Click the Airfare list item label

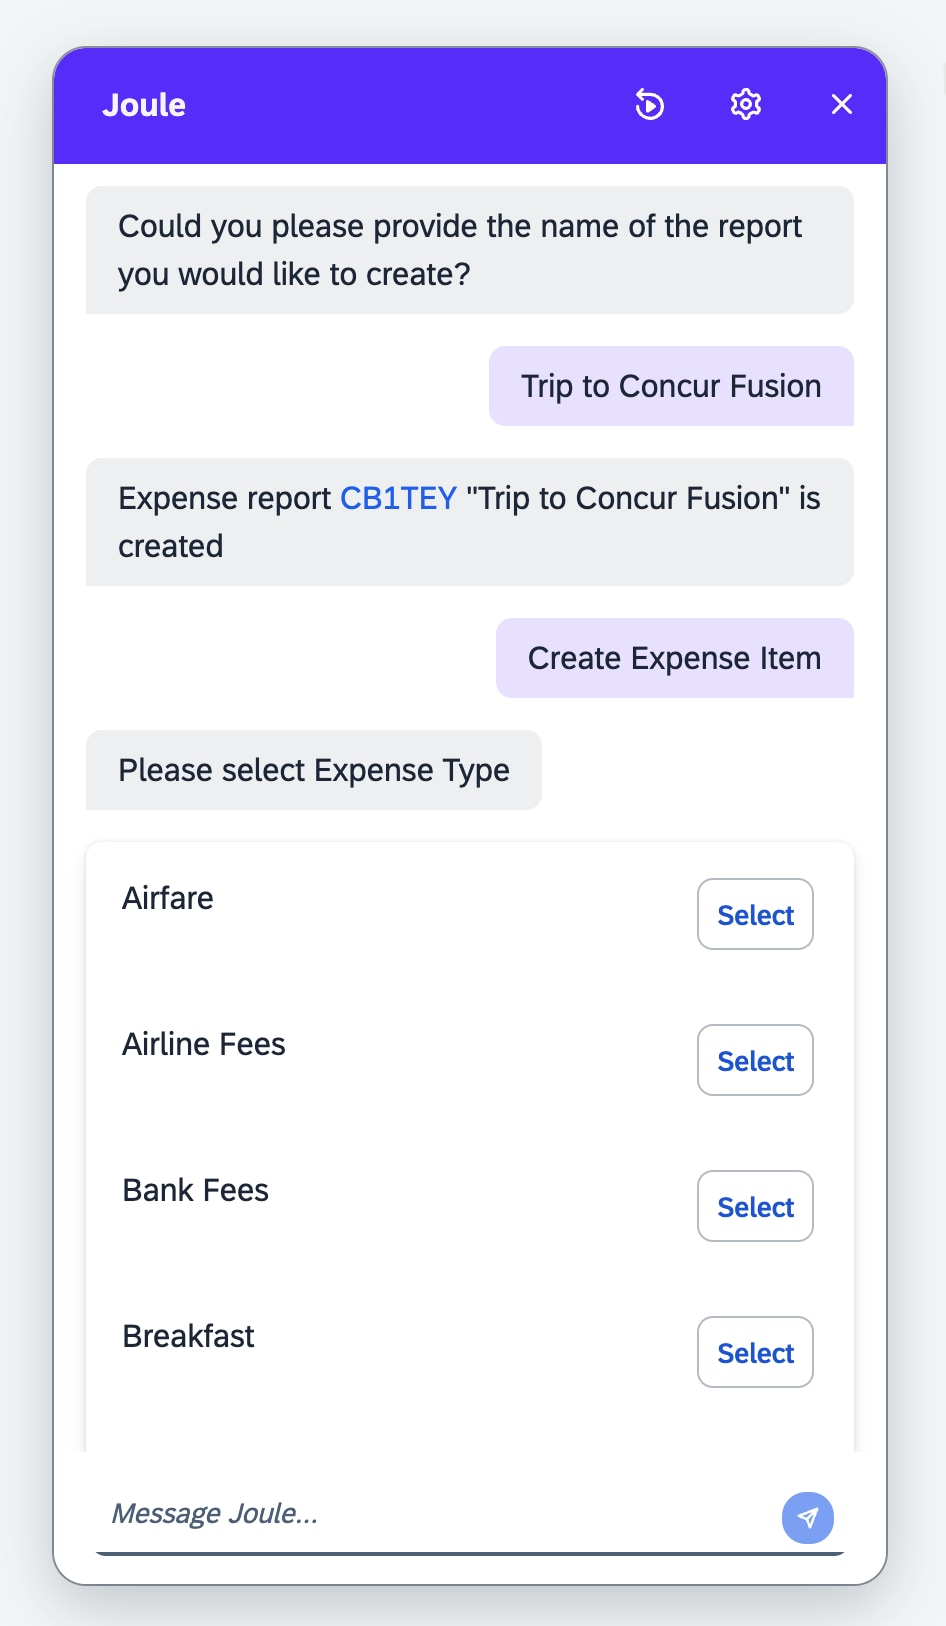coord(168,898)
